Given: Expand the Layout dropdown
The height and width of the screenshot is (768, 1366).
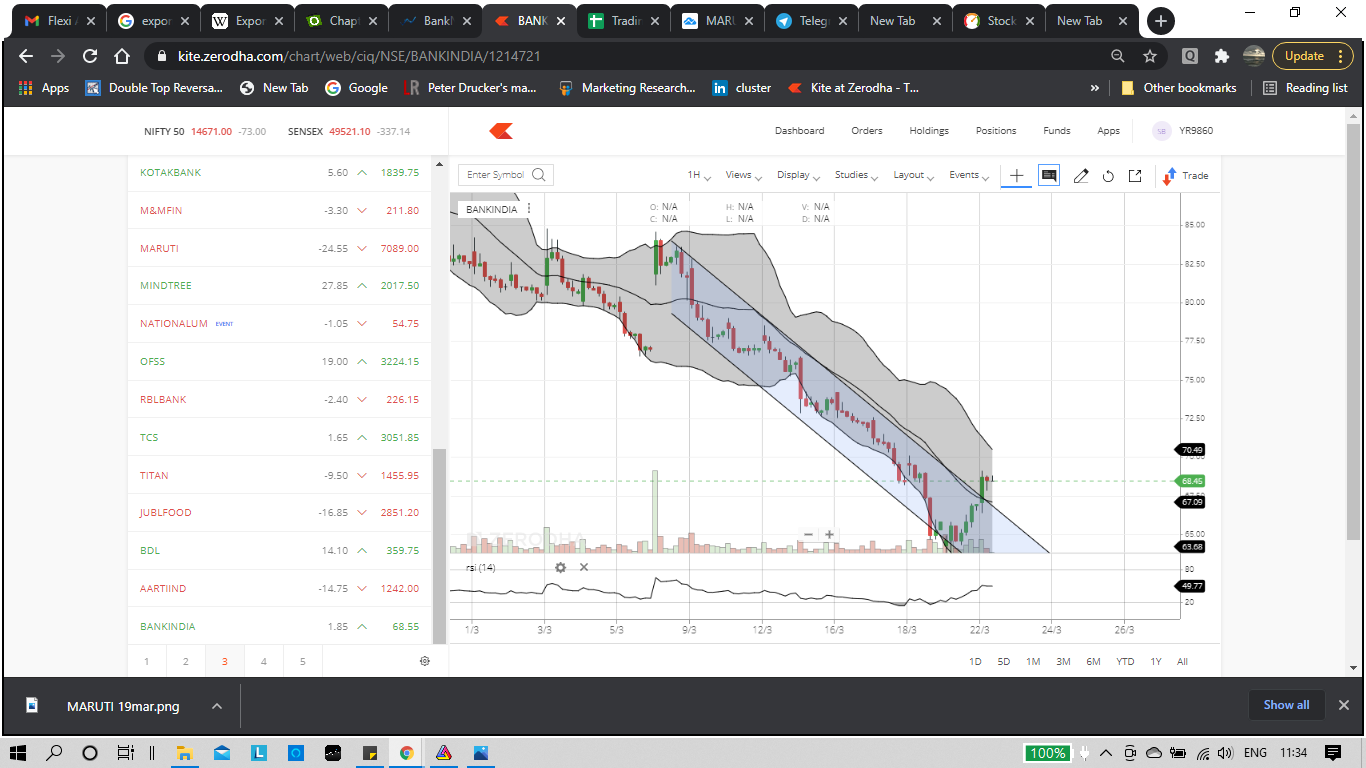Looking at the screenshot, I should click(x=914, y=175).
